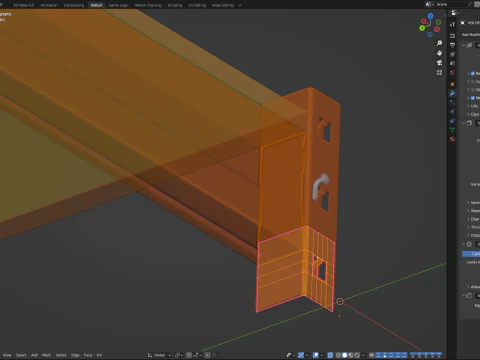Open the Game Logic workspace tab
This screenshot has height=360, width=480.
[118, 5]
